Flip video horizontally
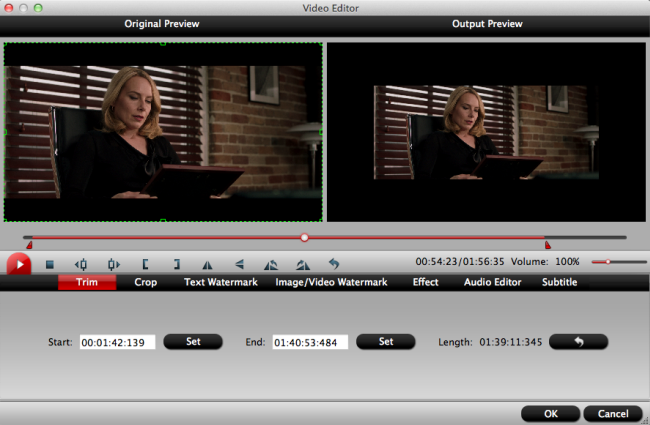650x425 pixels. click(x=207, y=265)
